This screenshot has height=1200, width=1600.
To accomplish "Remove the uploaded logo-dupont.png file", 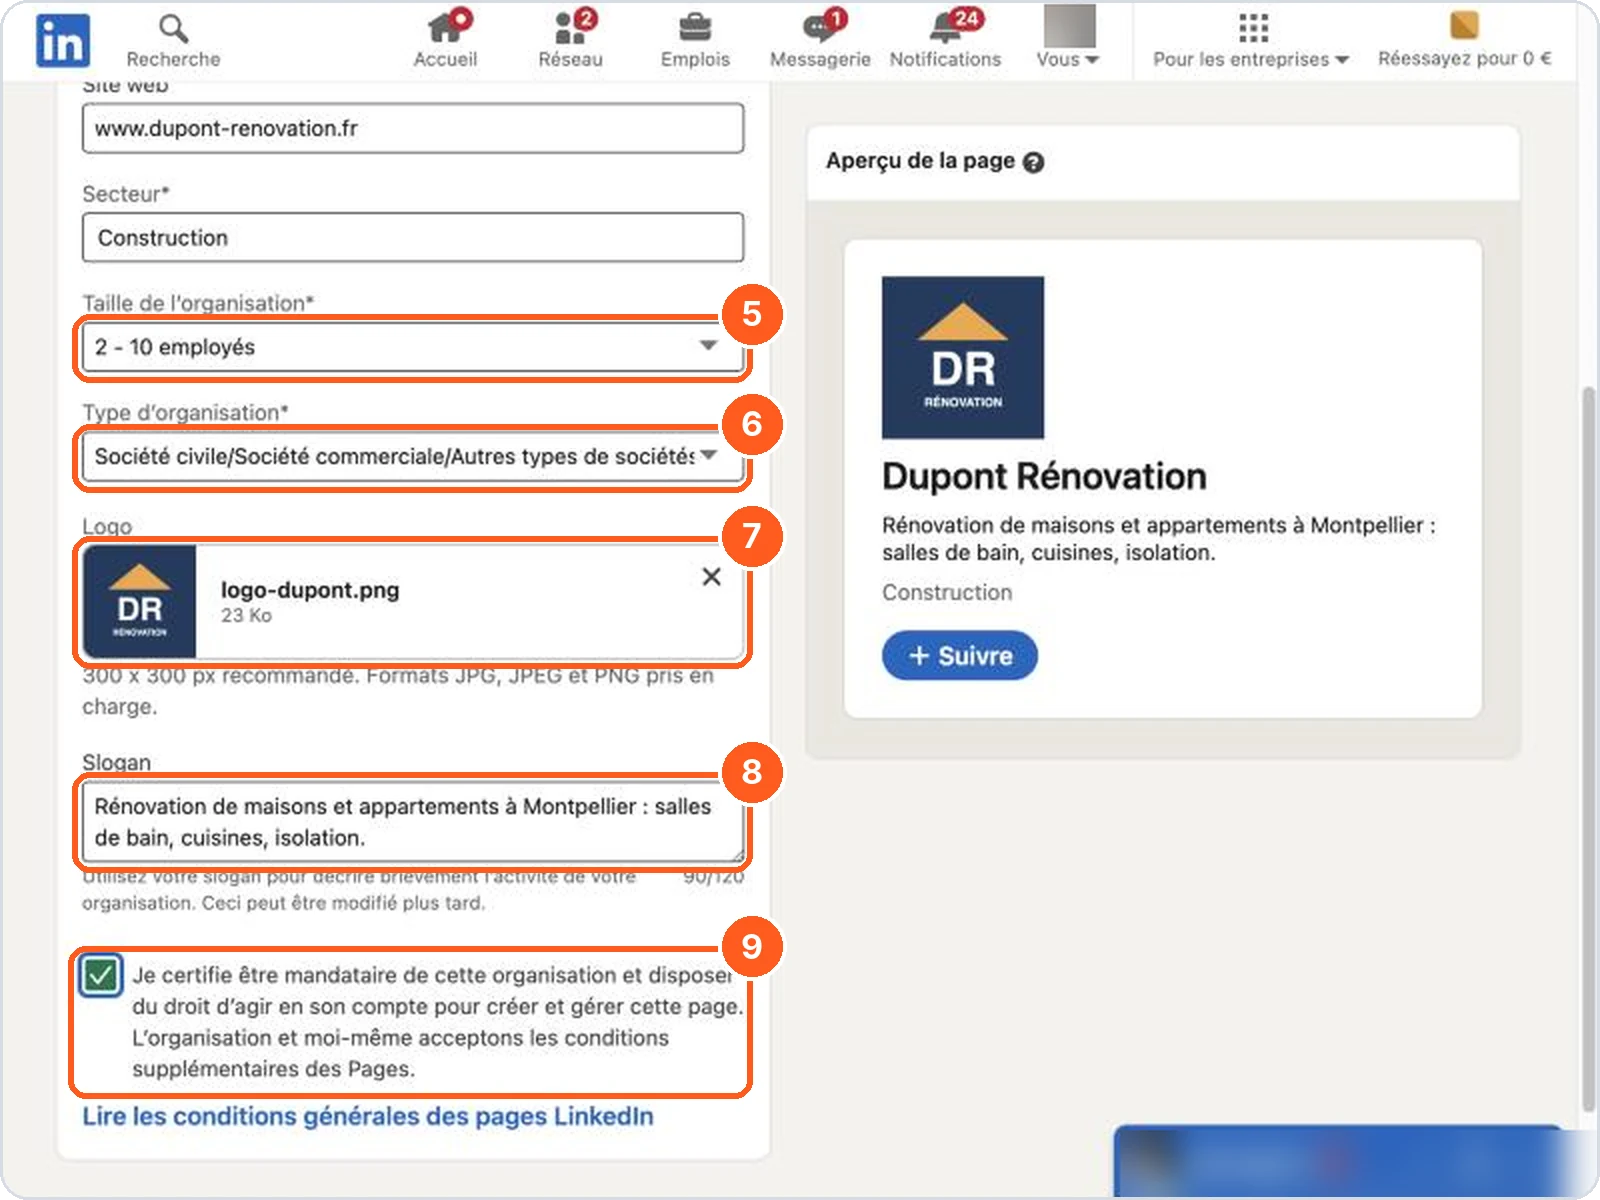I will tap(711, 577).
